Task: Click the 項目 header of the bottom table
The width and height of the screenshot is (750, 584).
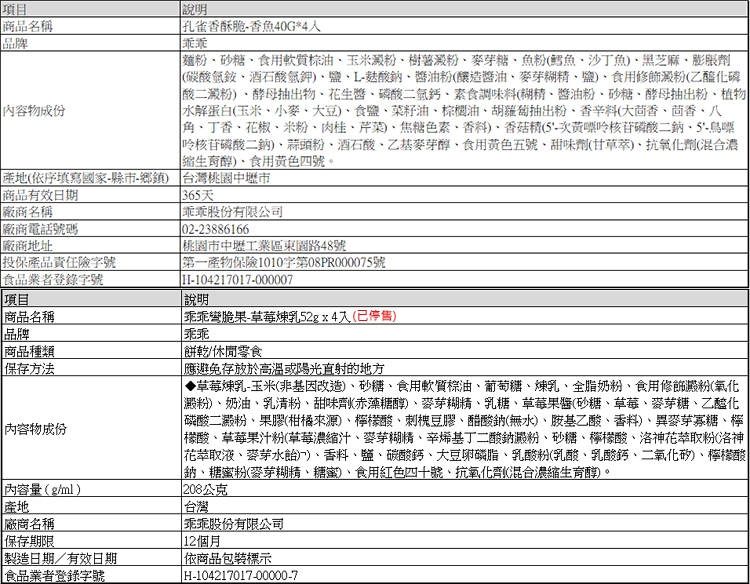Action: tap(16, 299)
